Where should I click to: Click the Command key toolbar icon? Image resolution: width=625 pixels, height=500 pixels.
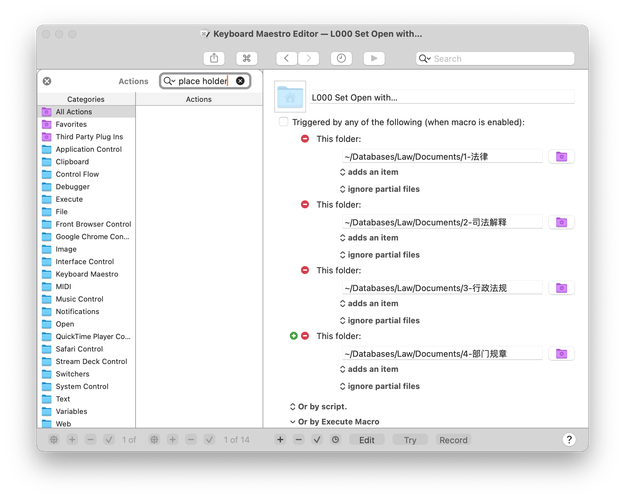246,58
